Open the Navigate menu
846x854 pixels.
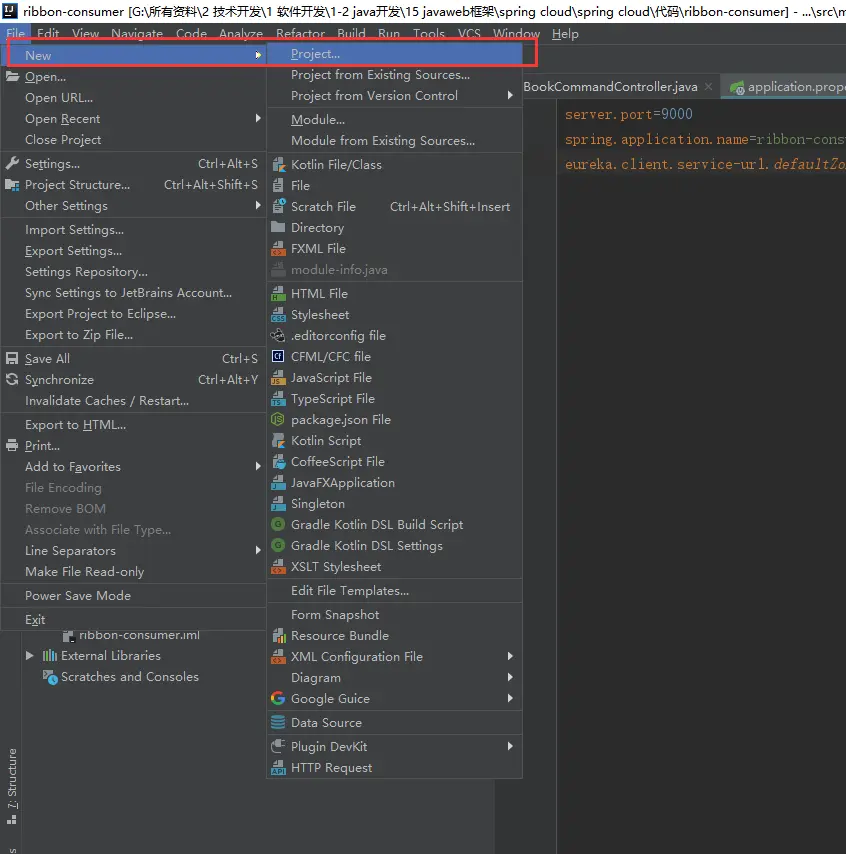[x=137, y=33]
